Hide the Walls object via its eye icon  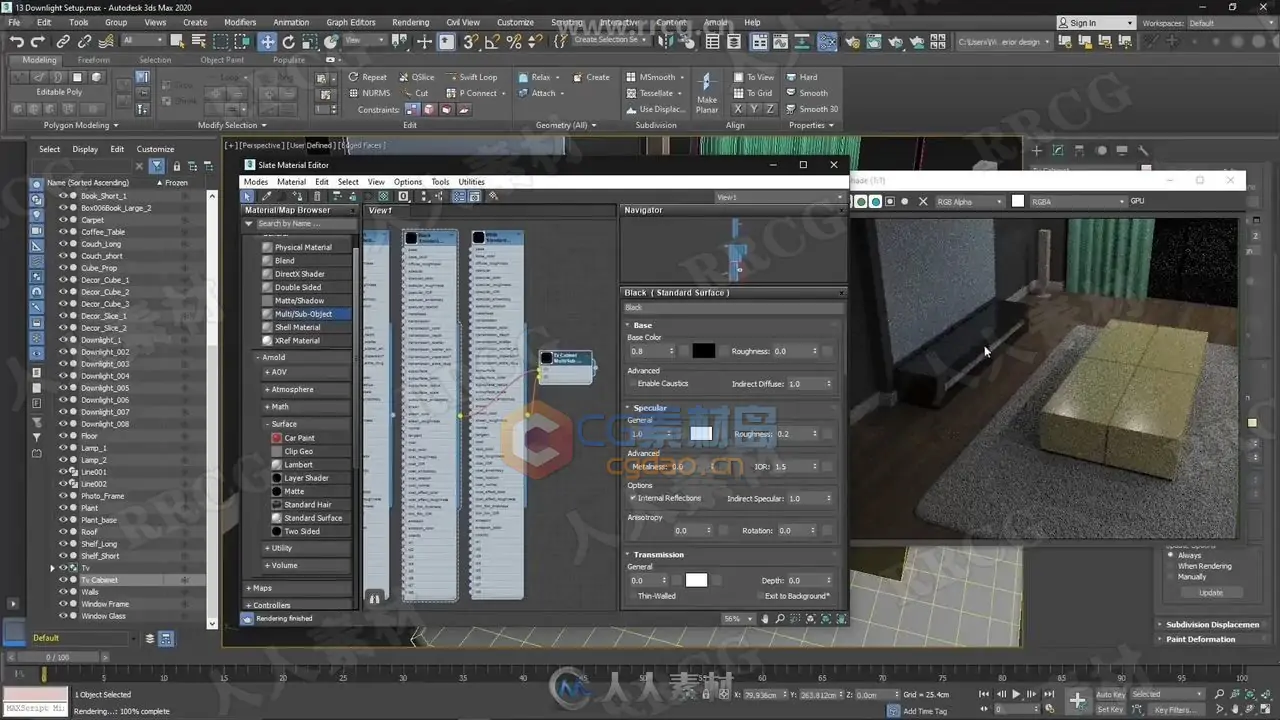click(63, 592)
